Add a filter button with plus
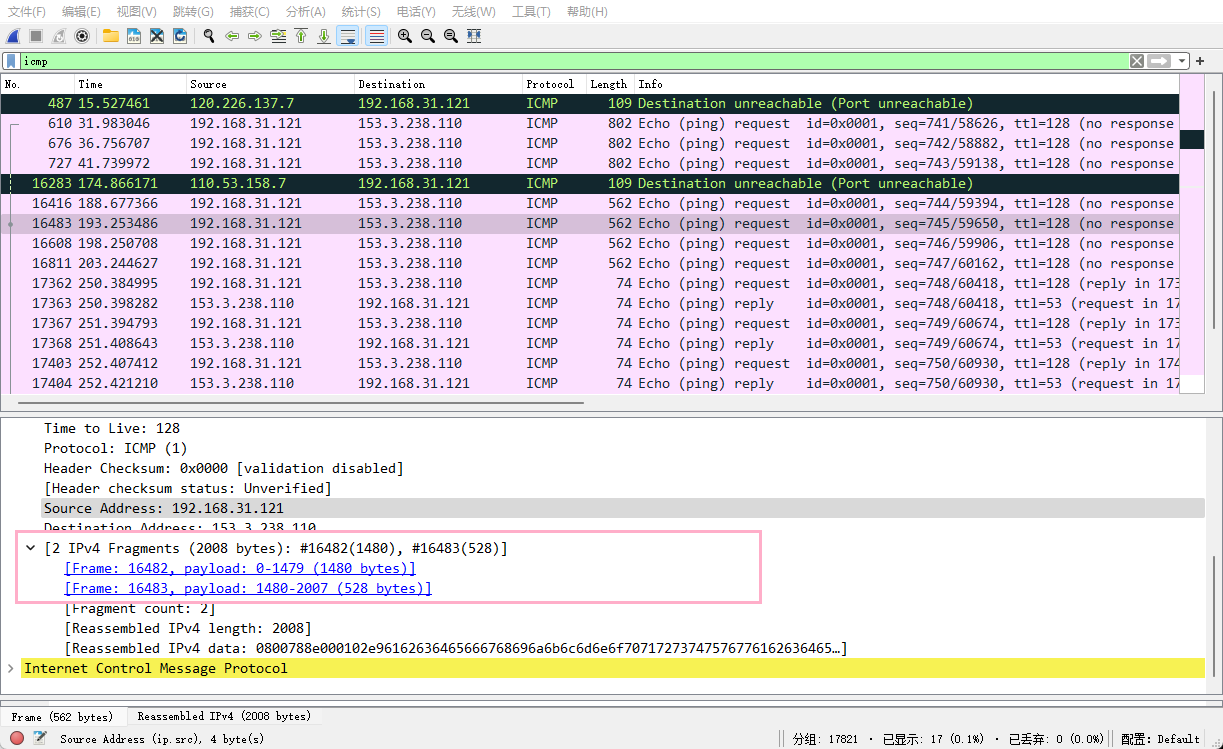This screenshot has height=749, width=1223. pyautogui.click(x=1200, y=61)
